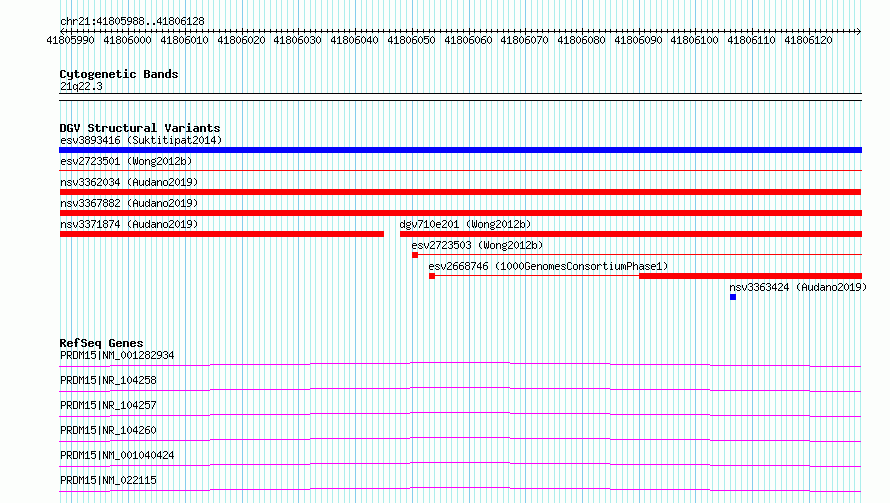
Task: Click the thick red esv2668746 segment
Action: point(750,276)
